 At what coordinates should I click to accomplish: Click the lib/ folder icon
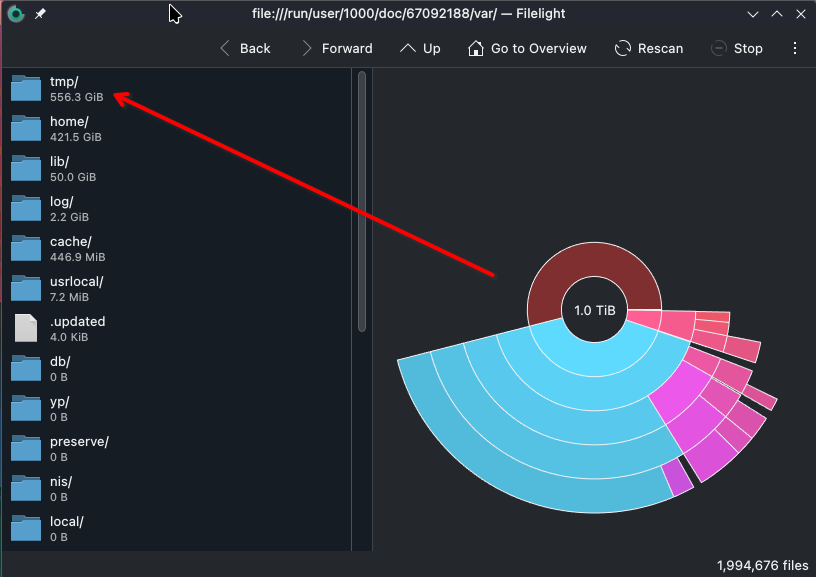26,168
